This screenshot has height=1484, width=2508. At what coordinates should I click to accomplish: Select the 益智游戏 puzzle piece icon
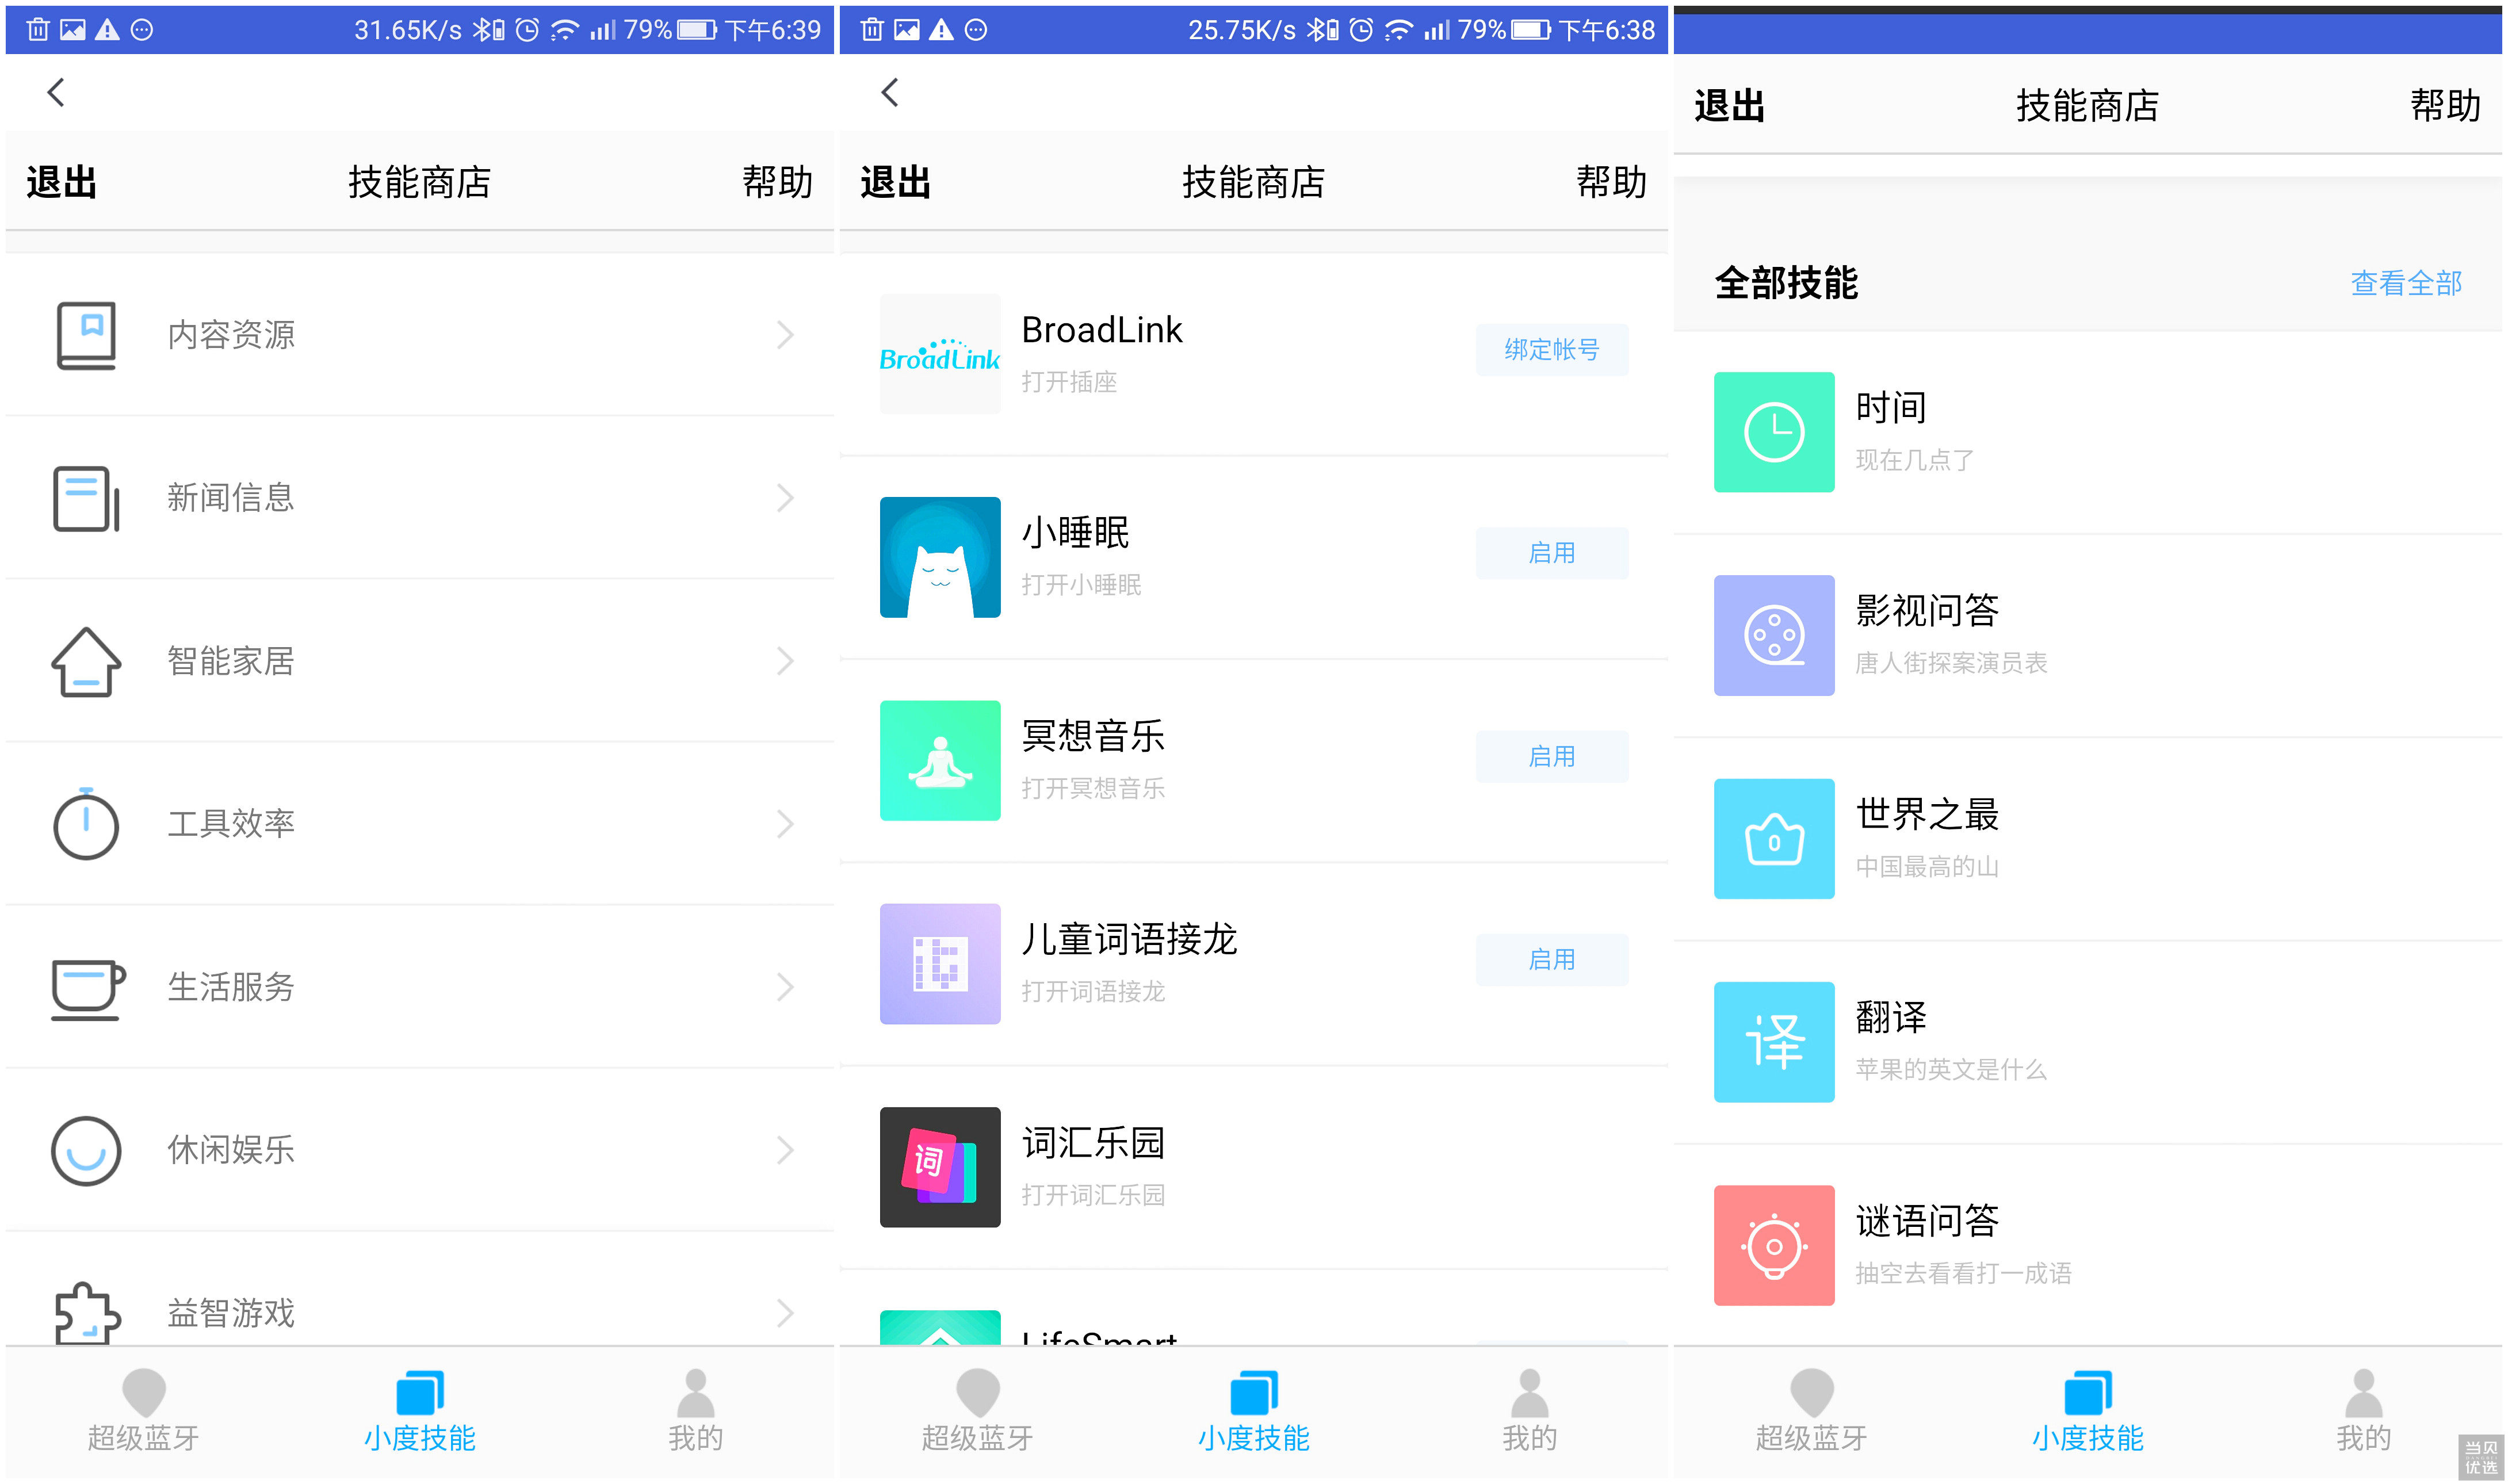86,1312
